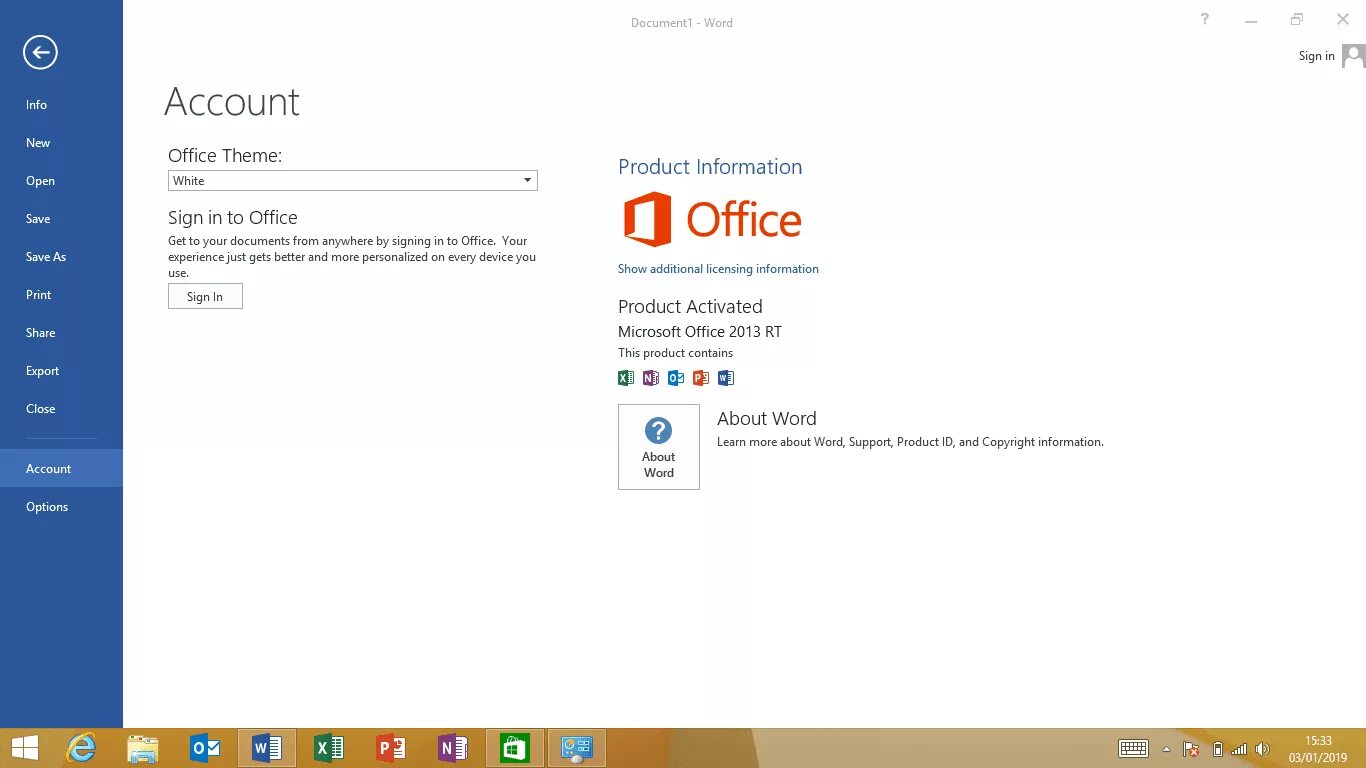Open the Export page
Image resolution: width=1366 pixels, height=768 pixels.
pos(61,371)
